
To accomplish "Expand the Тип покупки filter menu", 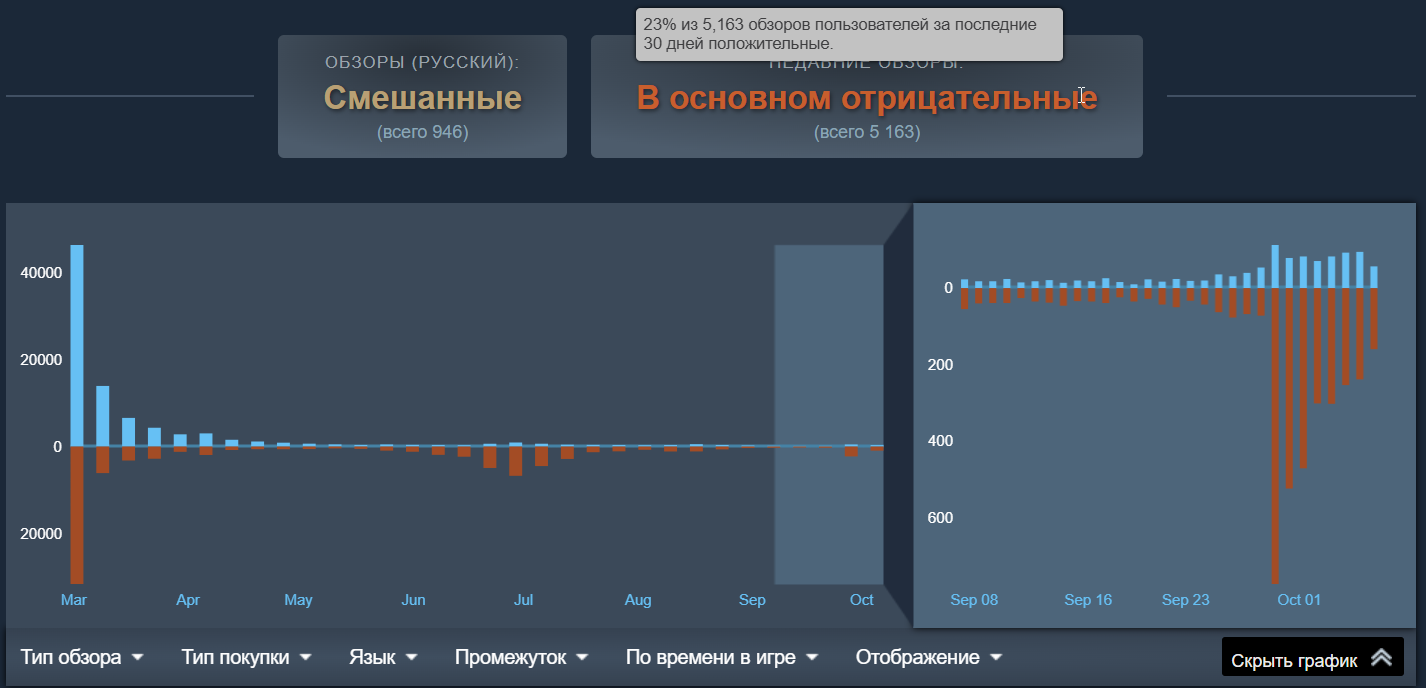I will pyautogui.click(x=246, y=657).
